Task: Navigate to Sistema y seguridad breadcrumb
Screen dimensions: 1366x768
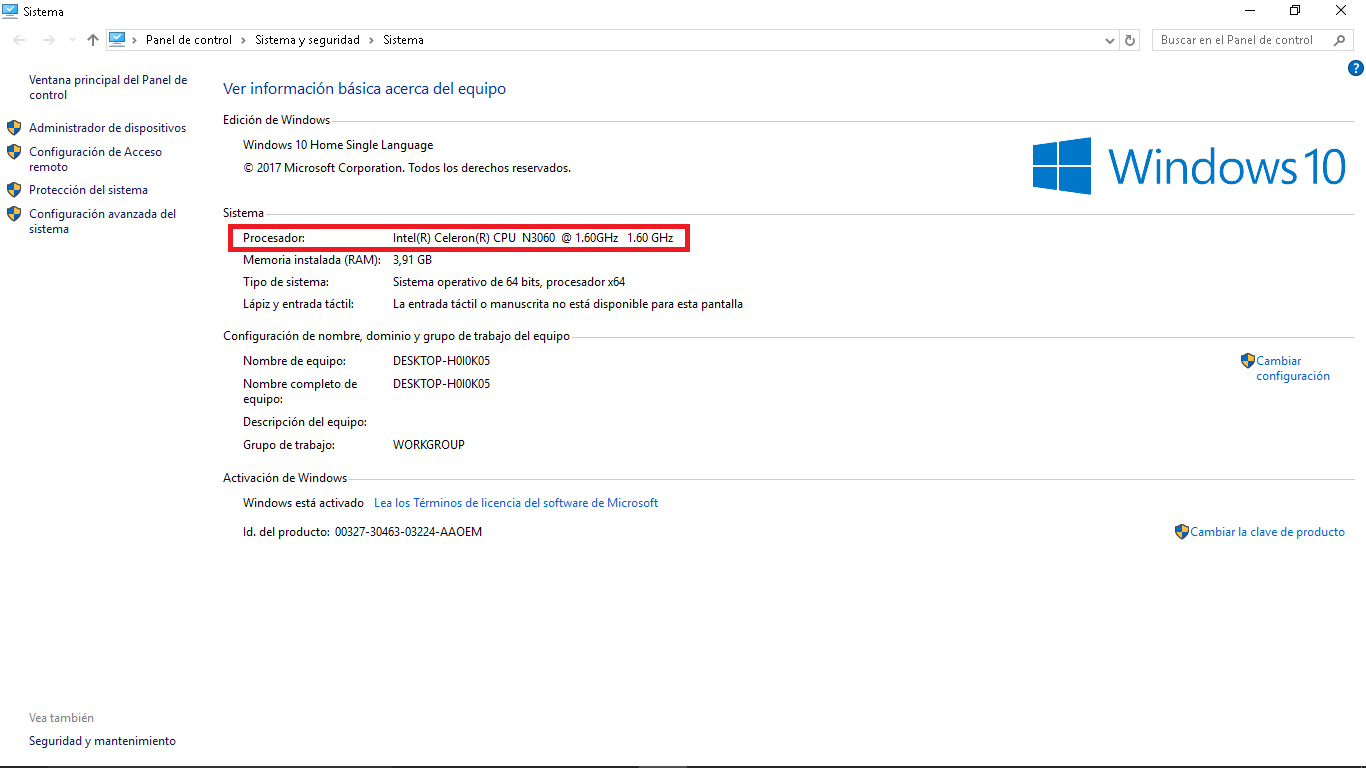Action: (x=307, y=40)
